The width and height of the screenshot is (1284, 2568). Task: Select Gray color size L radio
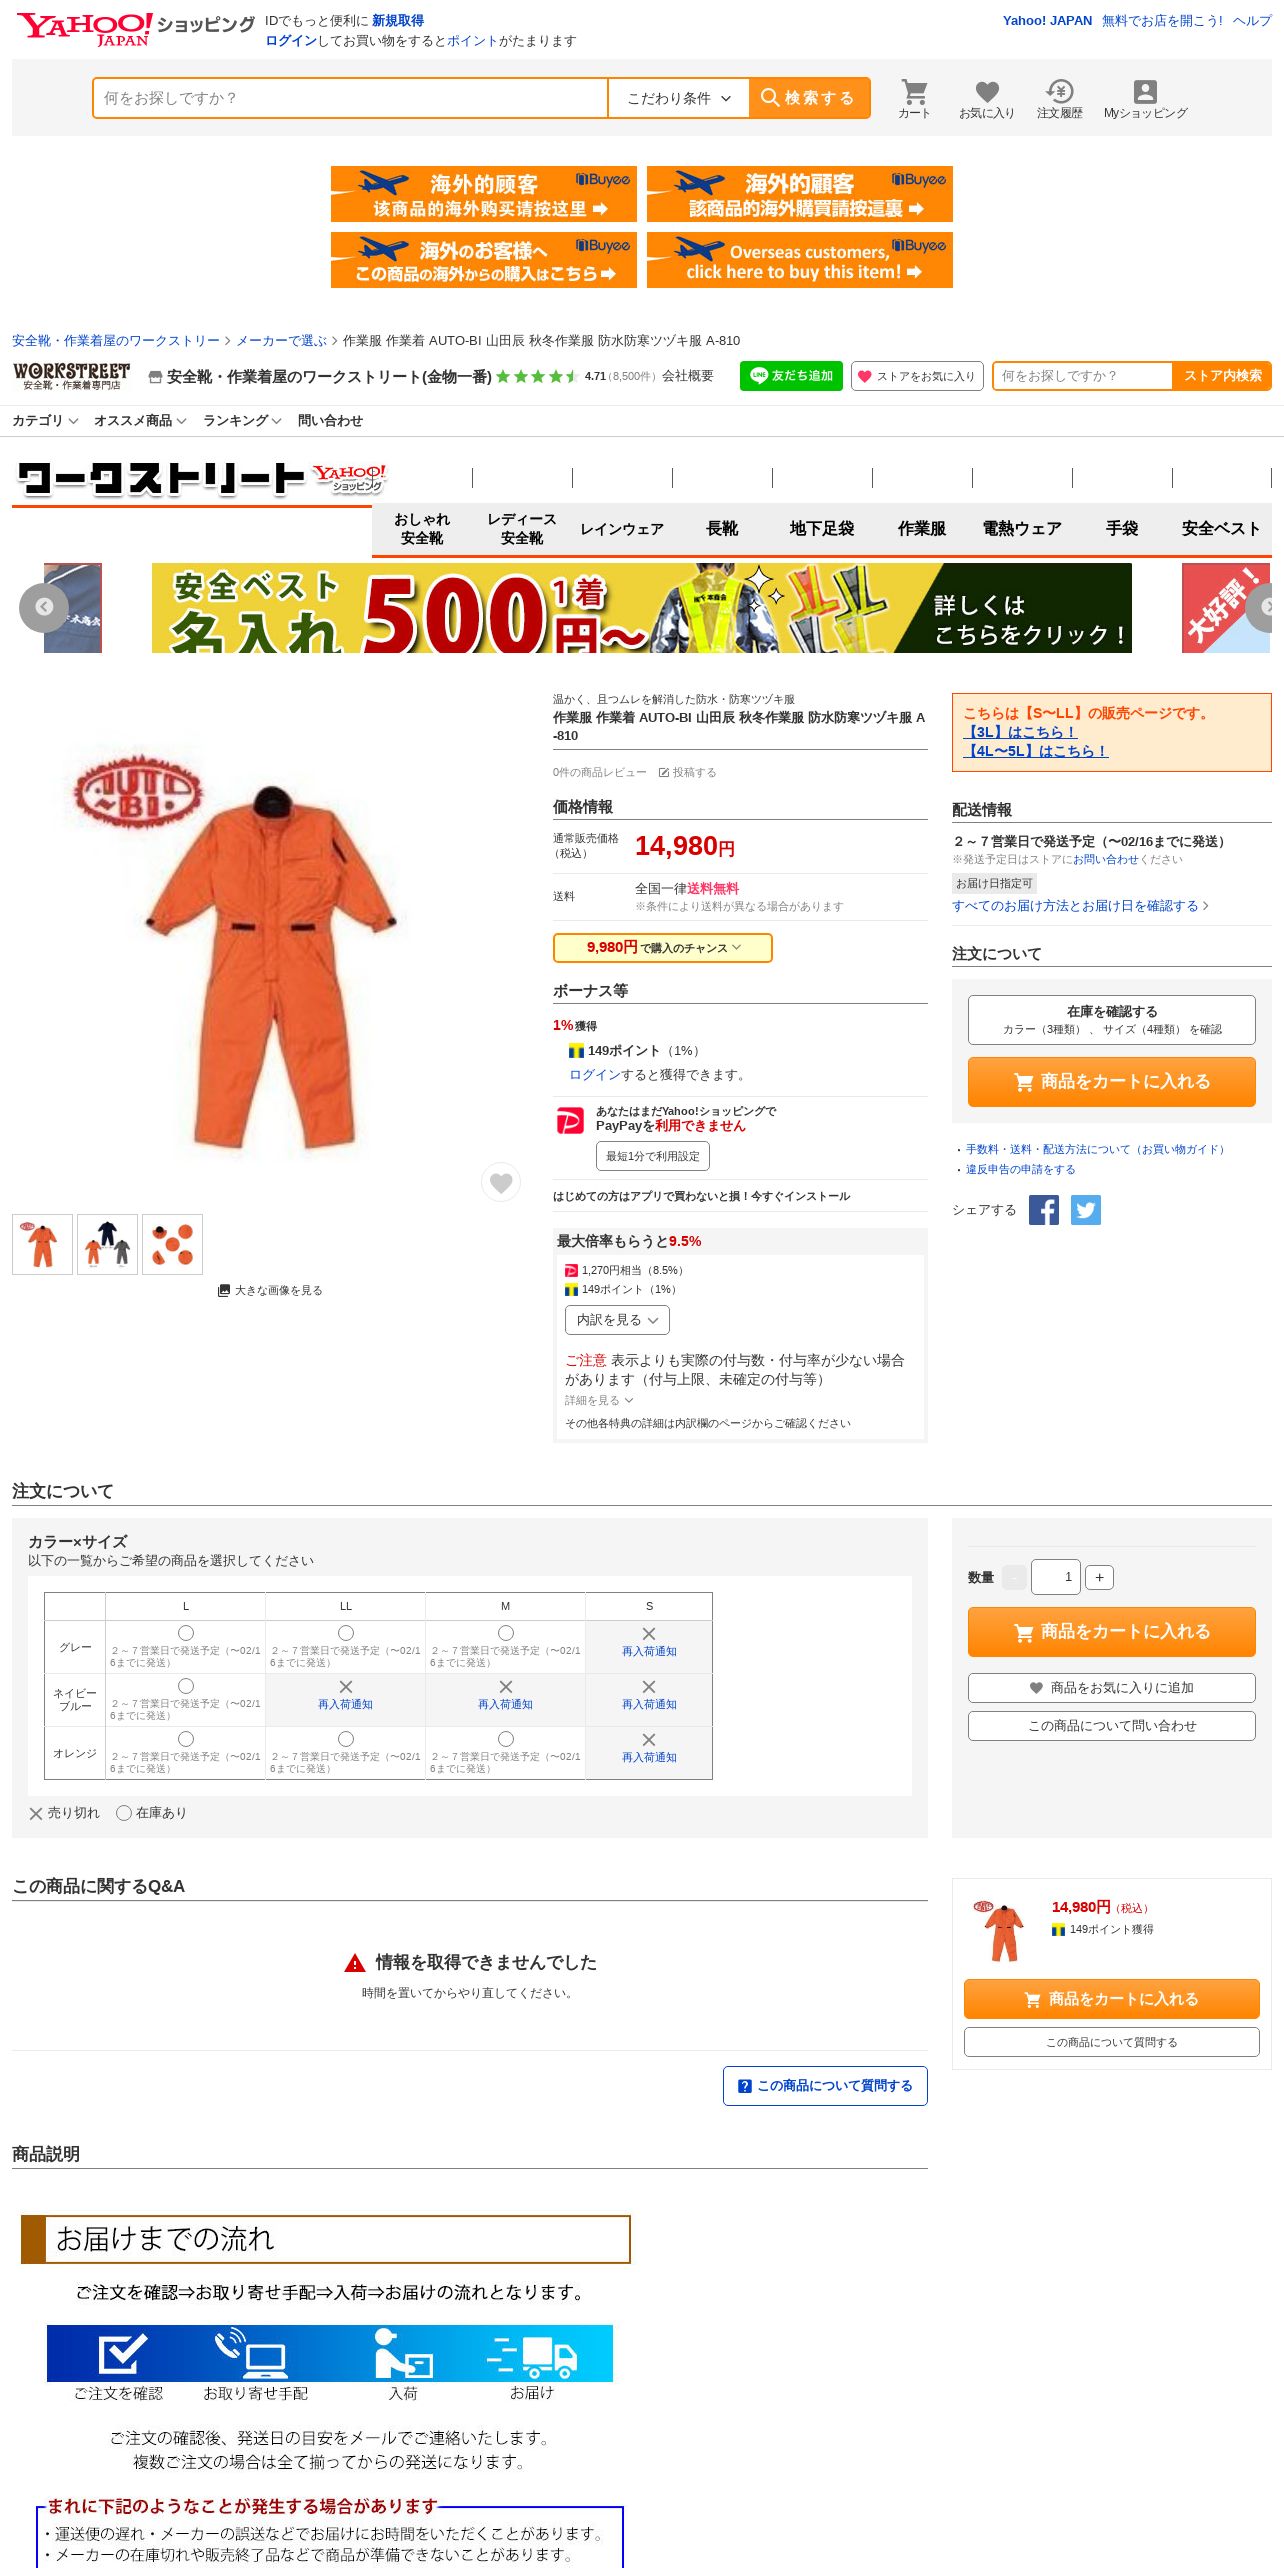coord(186,1633)
